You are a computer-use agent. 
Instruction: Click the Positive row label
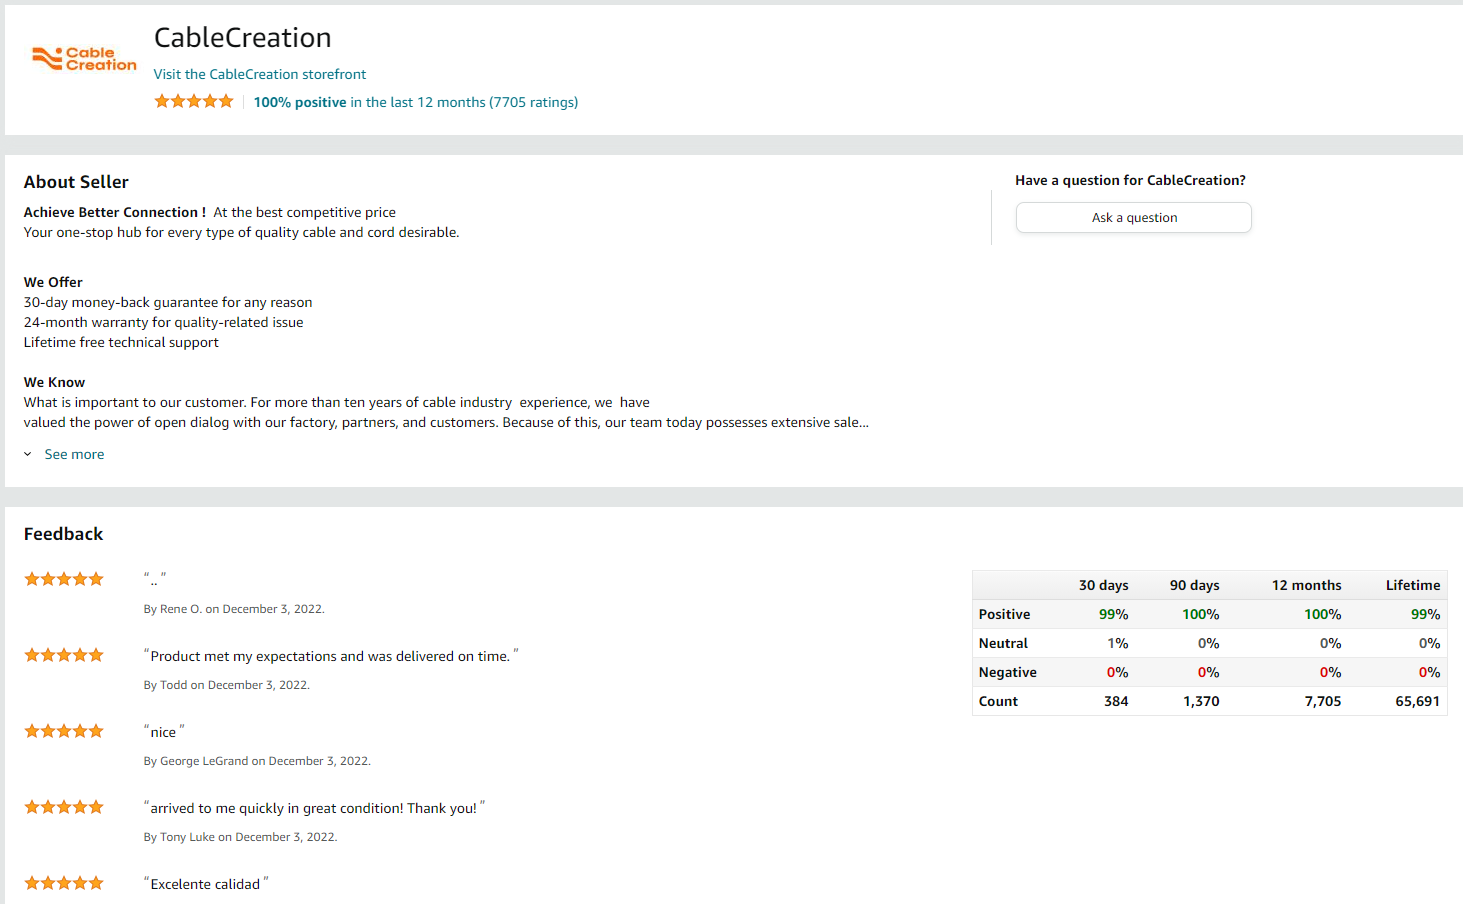click(x=1004, y=614)
